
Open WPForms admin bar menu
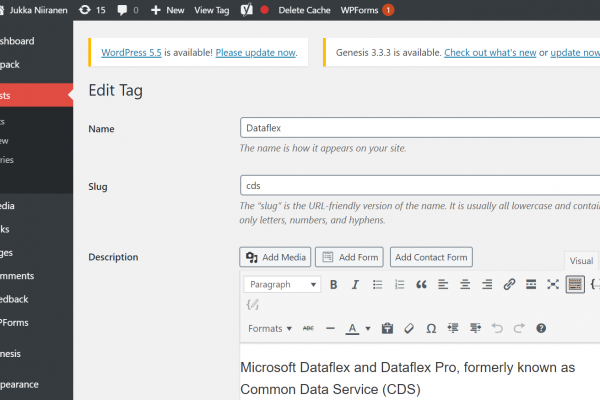tap(367, 10)
